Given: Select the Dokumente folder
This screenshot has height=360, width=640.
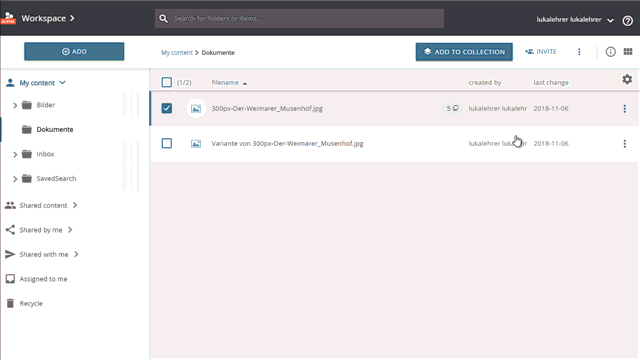Looking at the screenshot, I should click(x=55, y=129).
